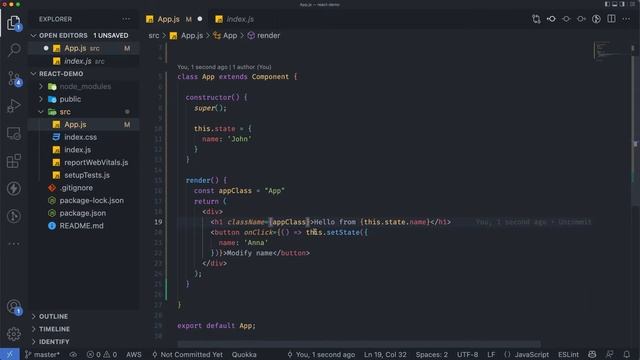This screenshot has height=360, width=640.
Task: Open file at previous revision (GitLens)
Action: pyautogui.click(x=551, y=19)
